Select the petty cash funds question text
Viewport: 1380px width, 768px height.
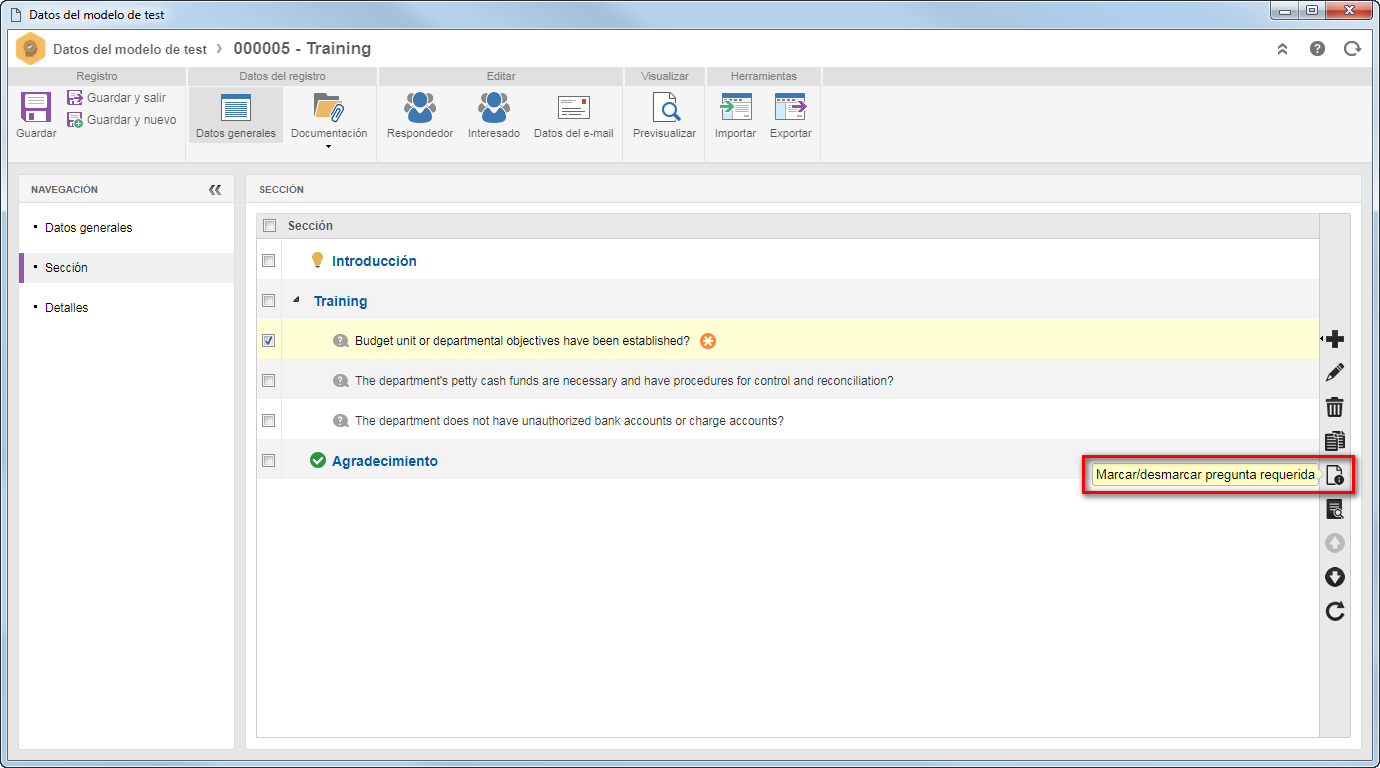click(x=624, y=381)
